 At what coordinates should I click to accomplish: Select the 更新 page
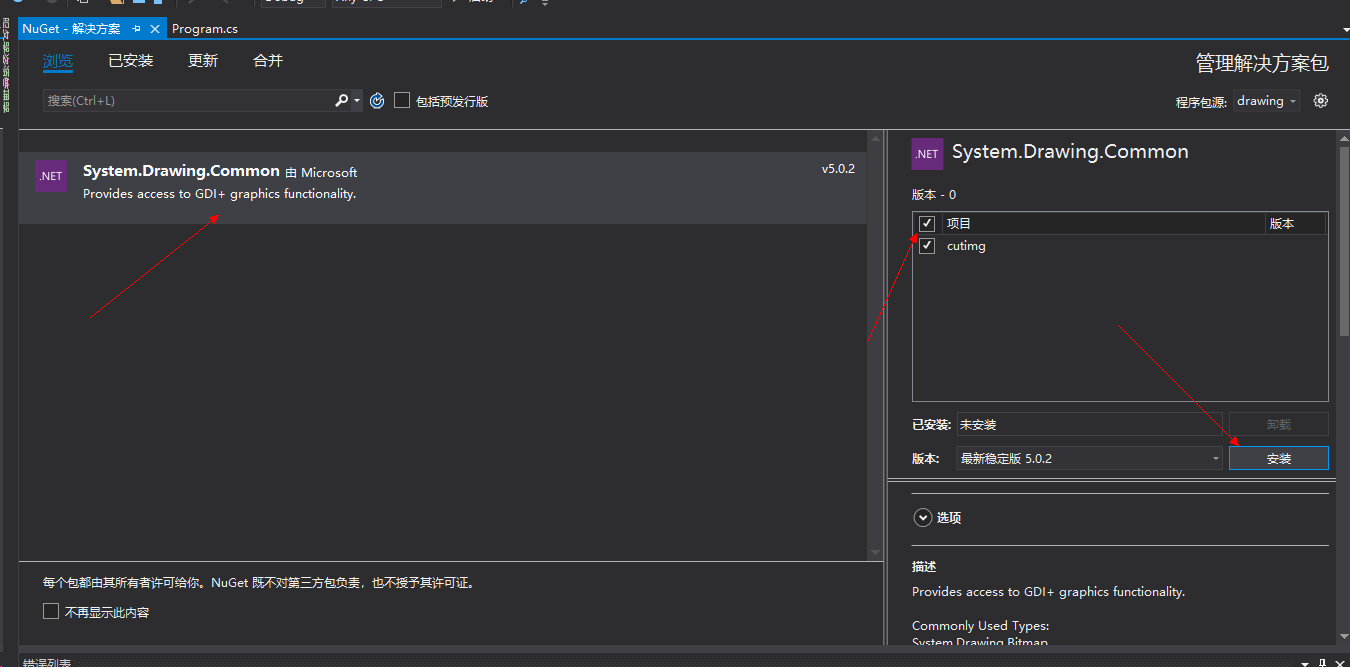203,60
